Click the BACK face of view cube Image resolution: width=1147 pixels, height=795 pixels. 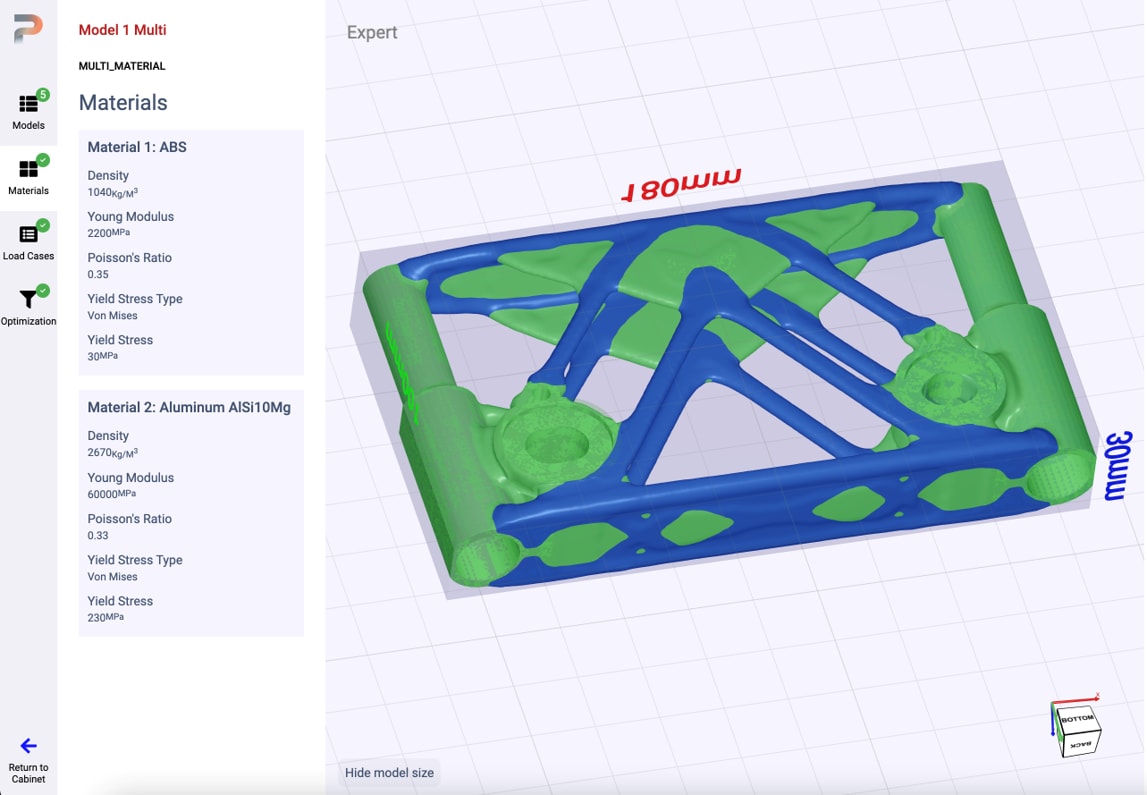[1080, 744]
